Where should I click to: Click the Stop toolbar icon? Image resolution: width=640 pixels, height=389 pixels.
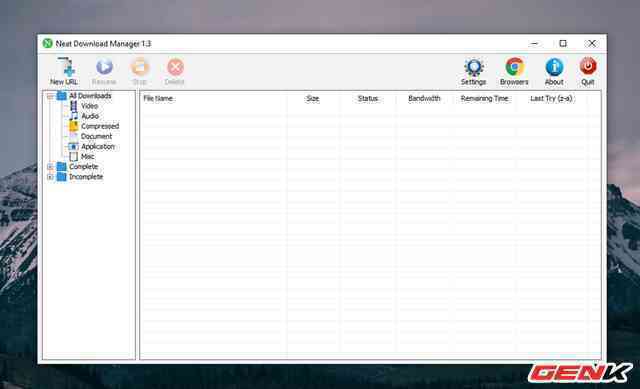coord(140,67)
